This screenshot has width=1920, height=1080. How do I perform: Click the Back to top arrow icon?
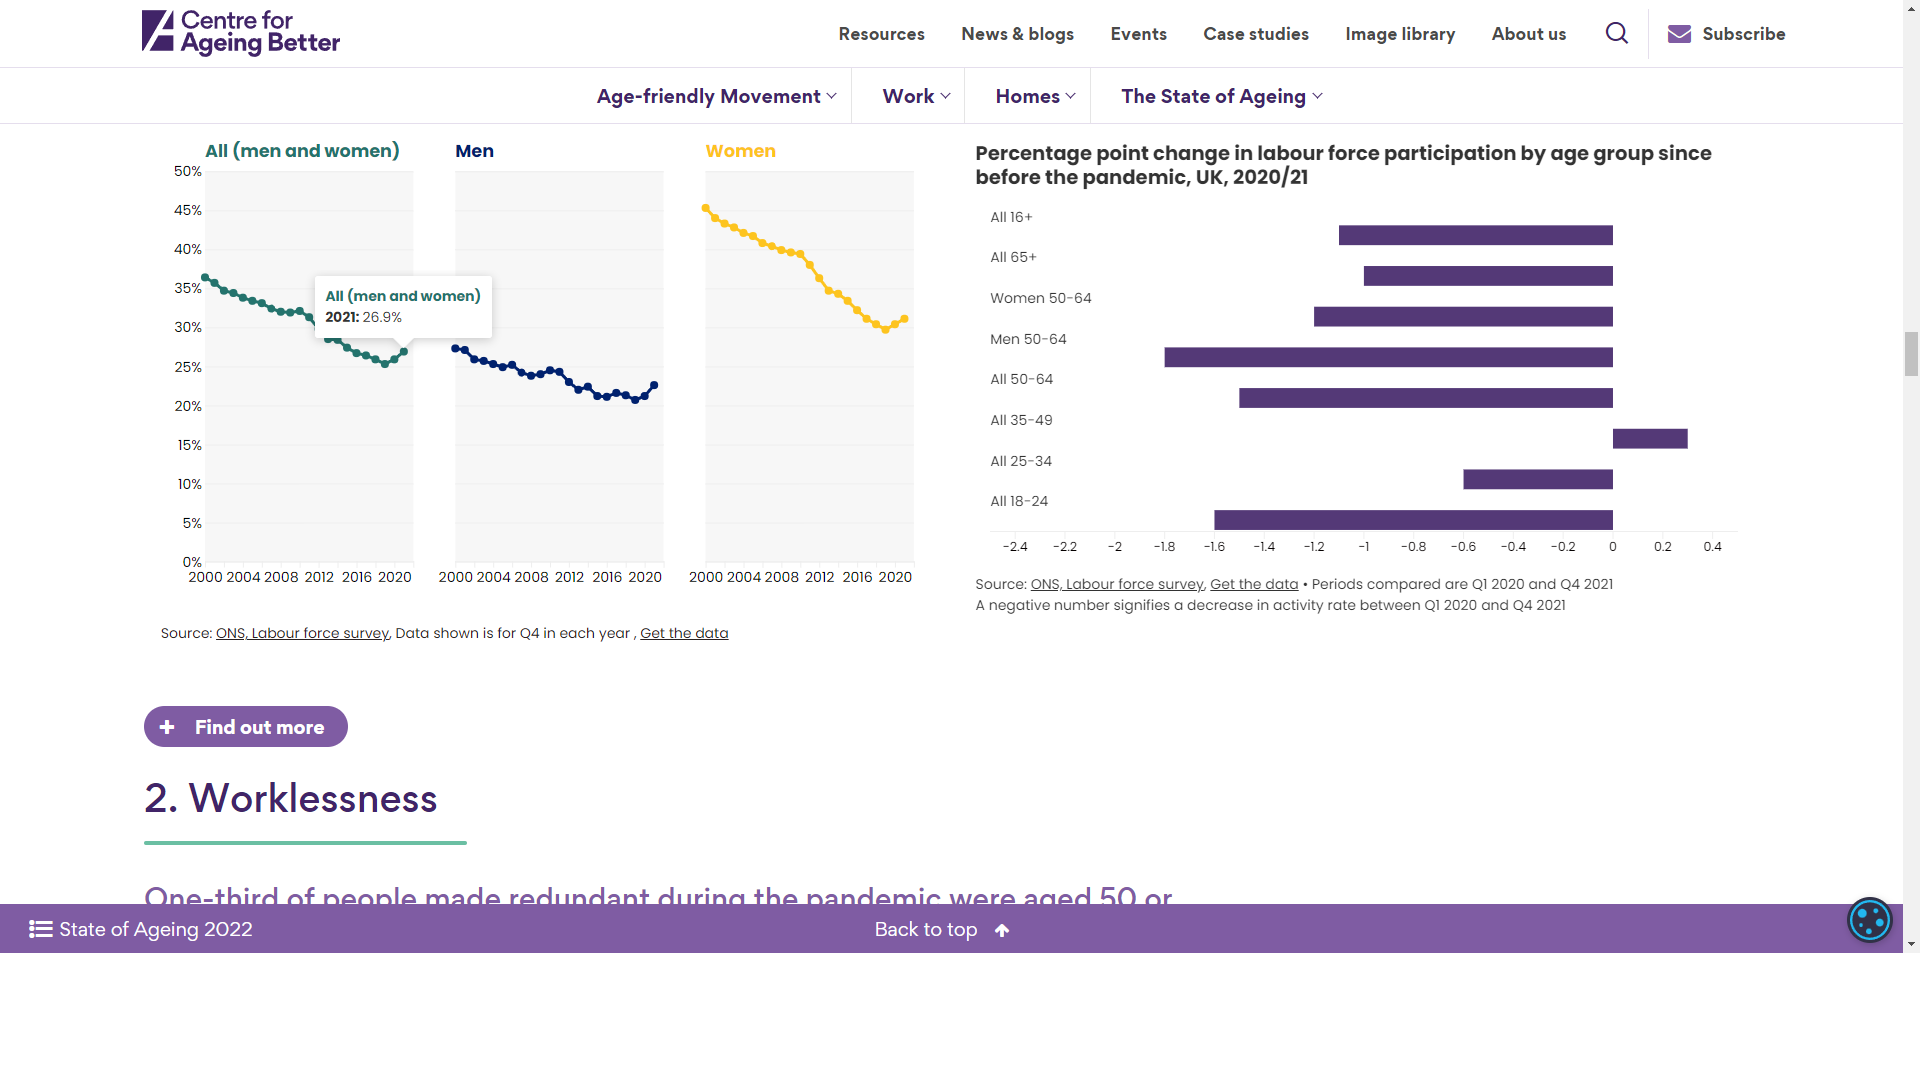[x=1002, y=931]
